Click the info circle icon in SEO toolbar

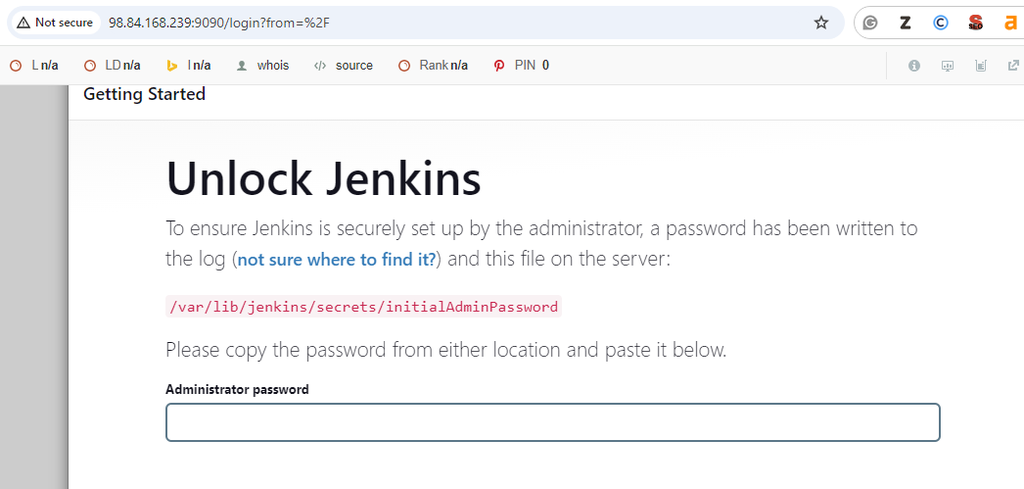tap(914, 65)
